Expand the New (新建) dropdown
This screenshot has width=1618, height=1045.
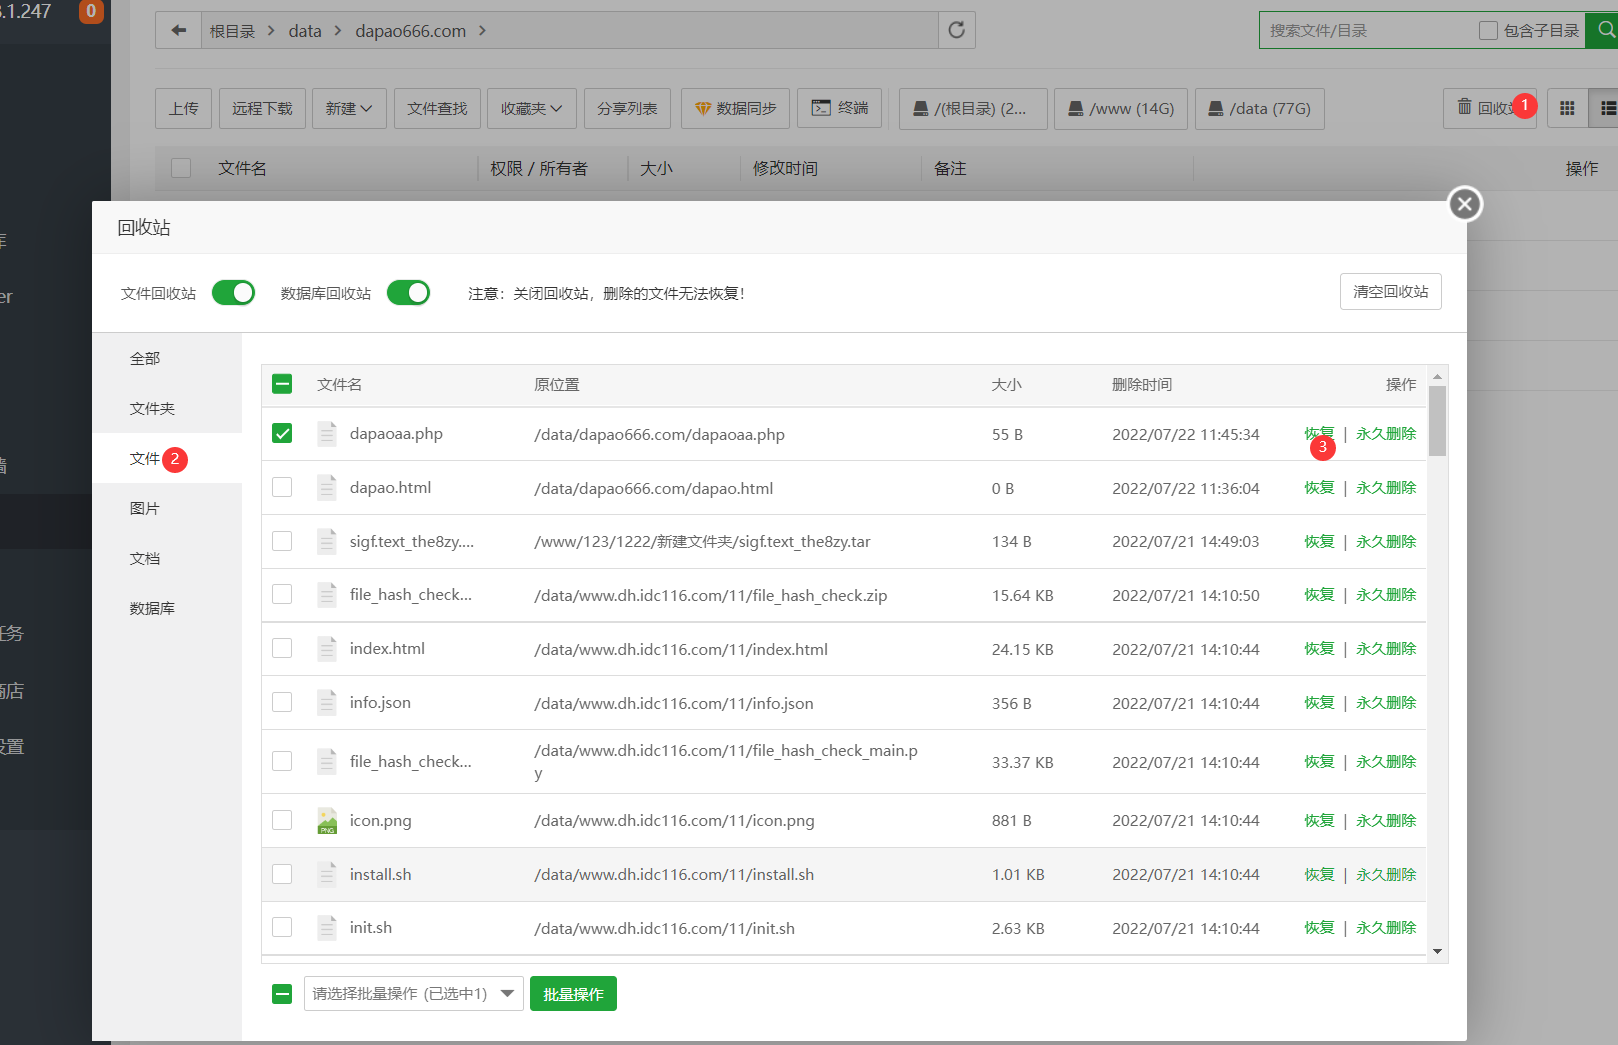tap(348, 108)
